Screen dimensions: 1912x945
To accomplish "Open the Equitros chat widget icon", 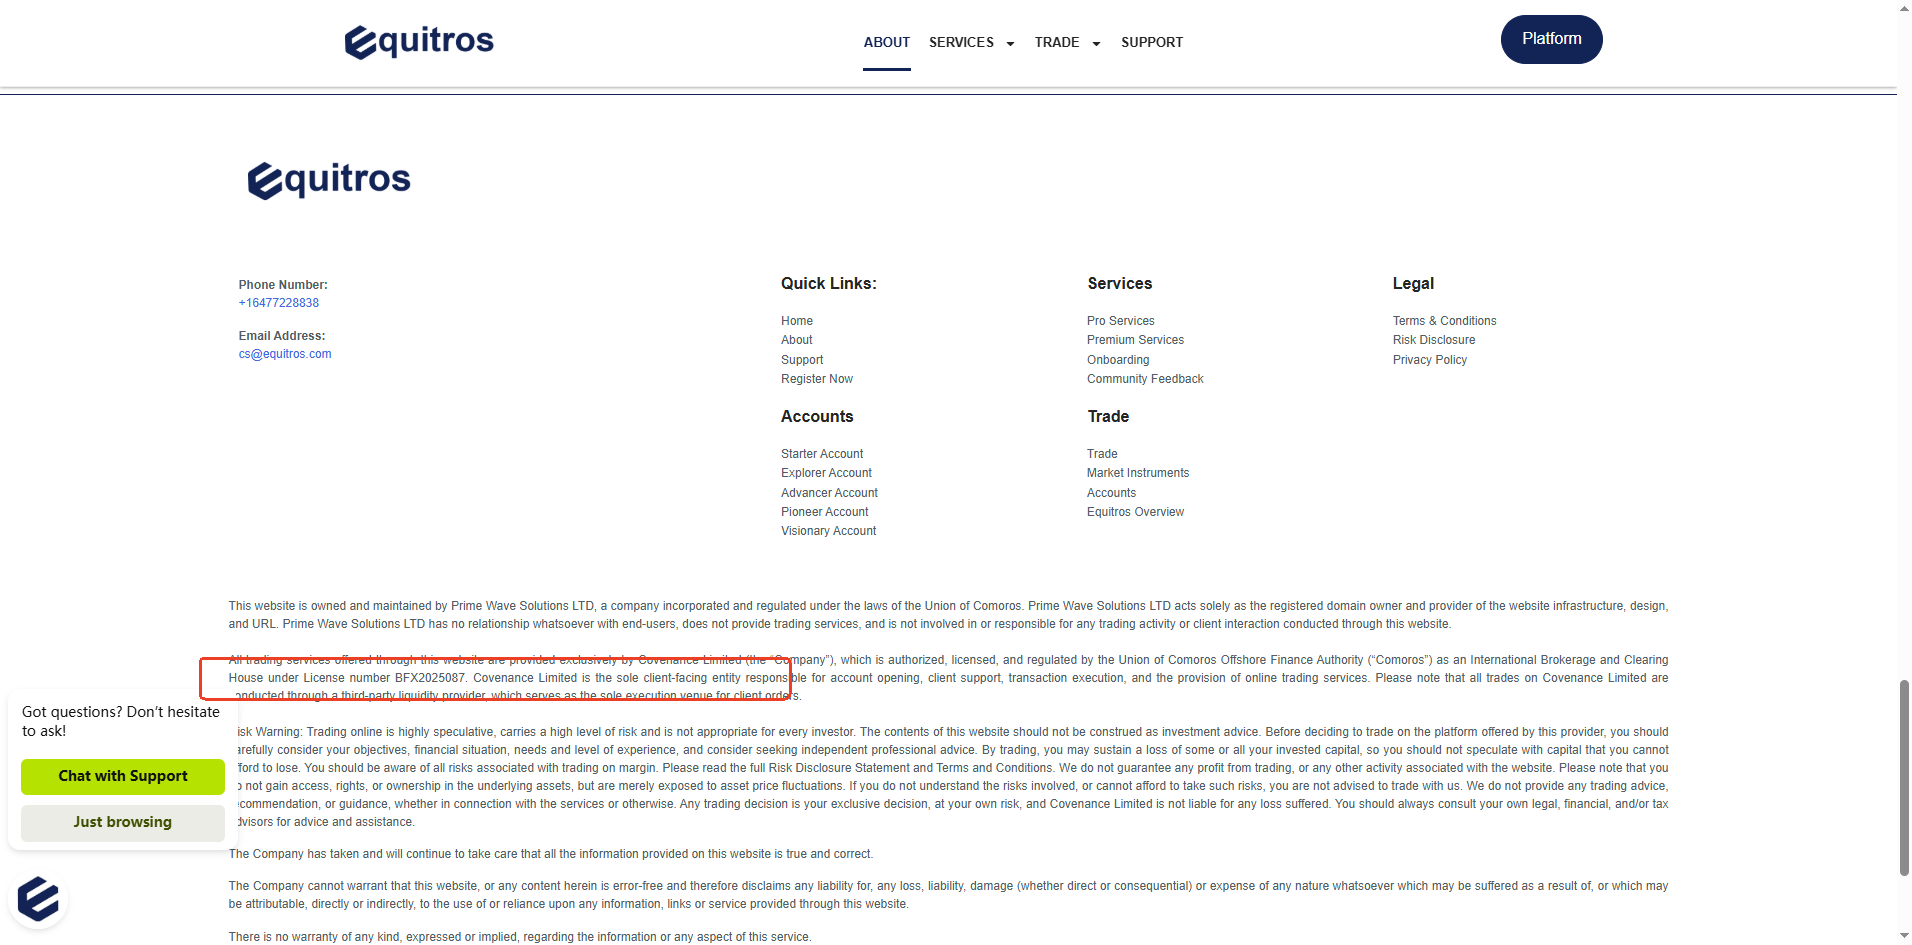I will coord(38,898).
